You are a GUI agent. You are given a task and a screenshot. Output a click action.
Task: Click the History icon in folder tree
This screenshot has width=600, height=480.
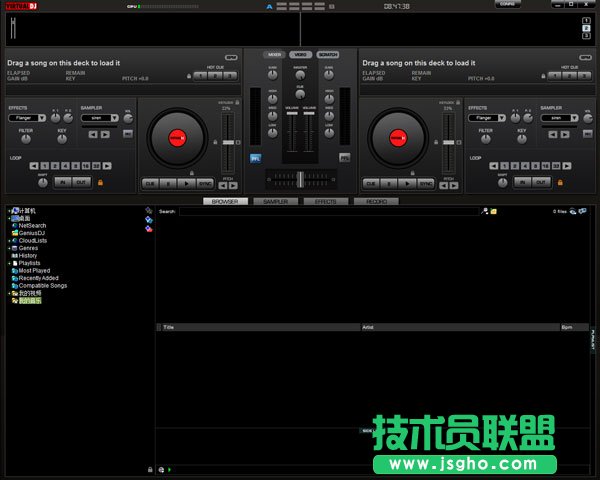click(15, 255)
